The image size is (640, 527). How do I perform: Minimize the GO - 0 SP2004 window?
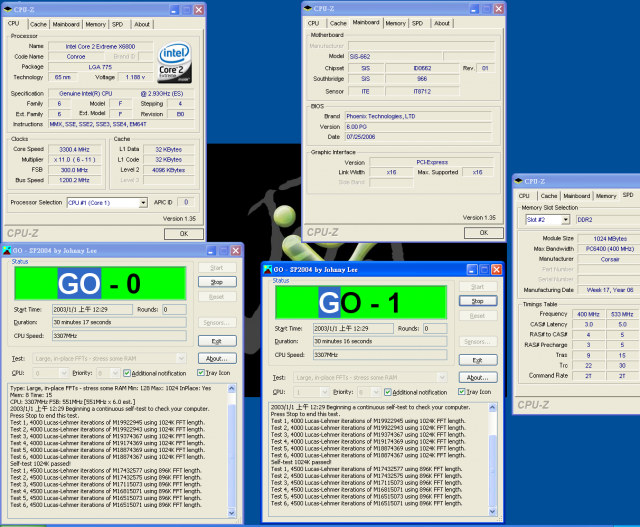pyautogui.click(x=211, y=251)
